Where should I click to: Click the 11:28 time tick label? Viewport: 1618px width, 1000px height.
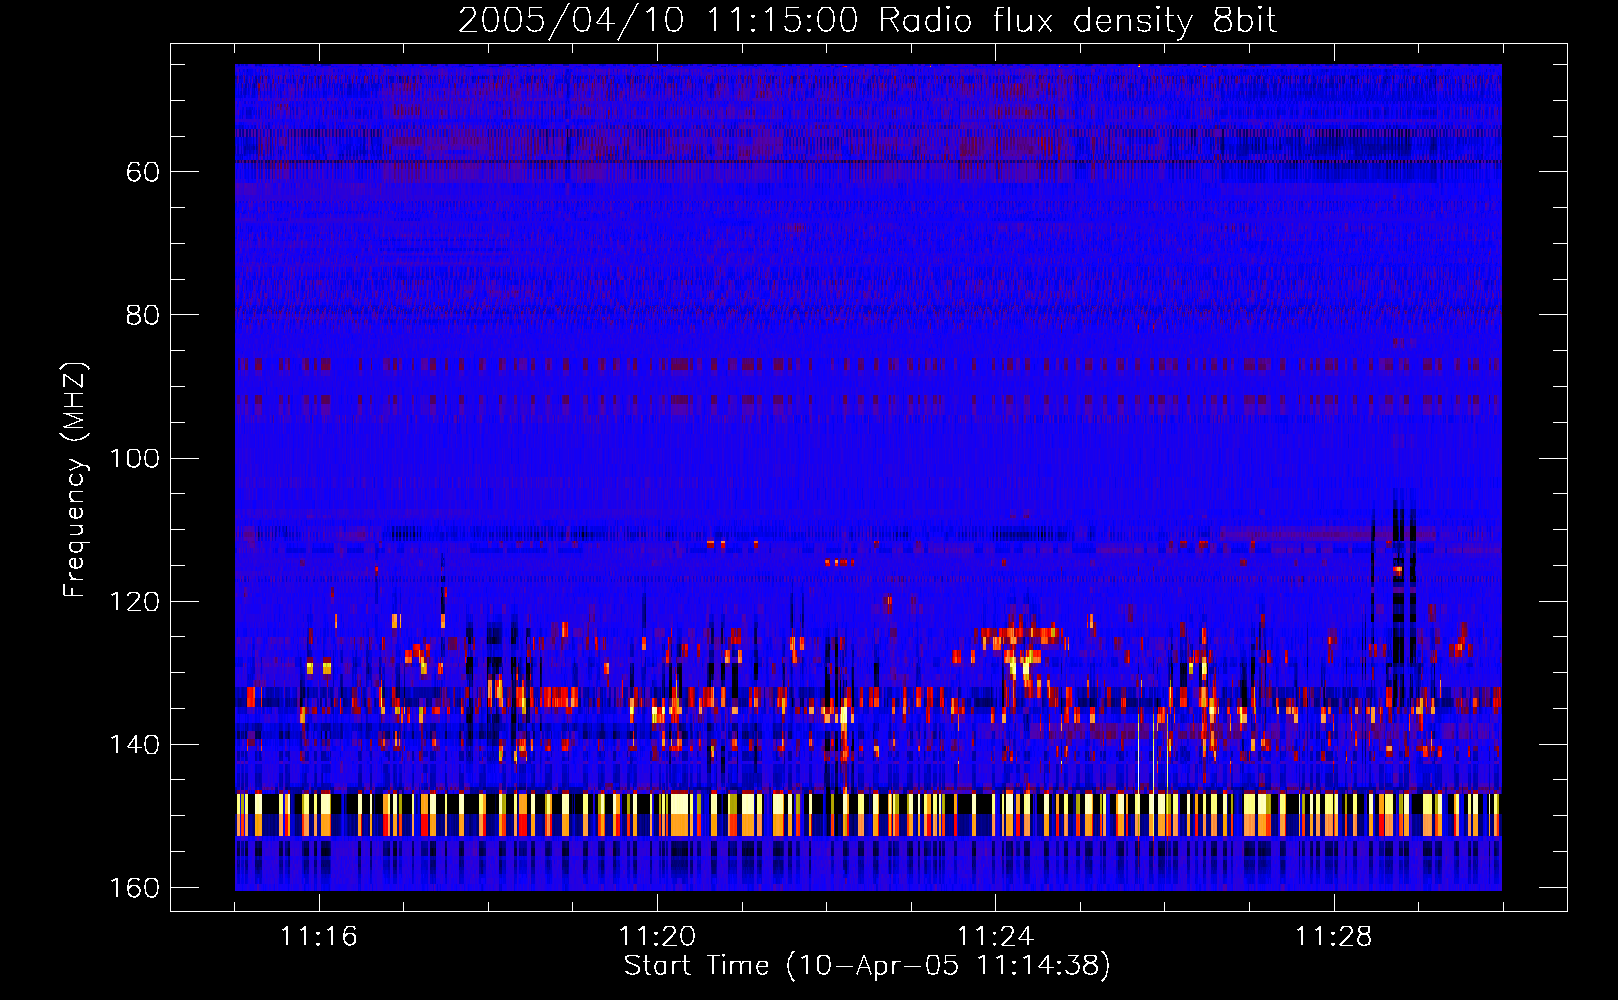[1334, 937]
